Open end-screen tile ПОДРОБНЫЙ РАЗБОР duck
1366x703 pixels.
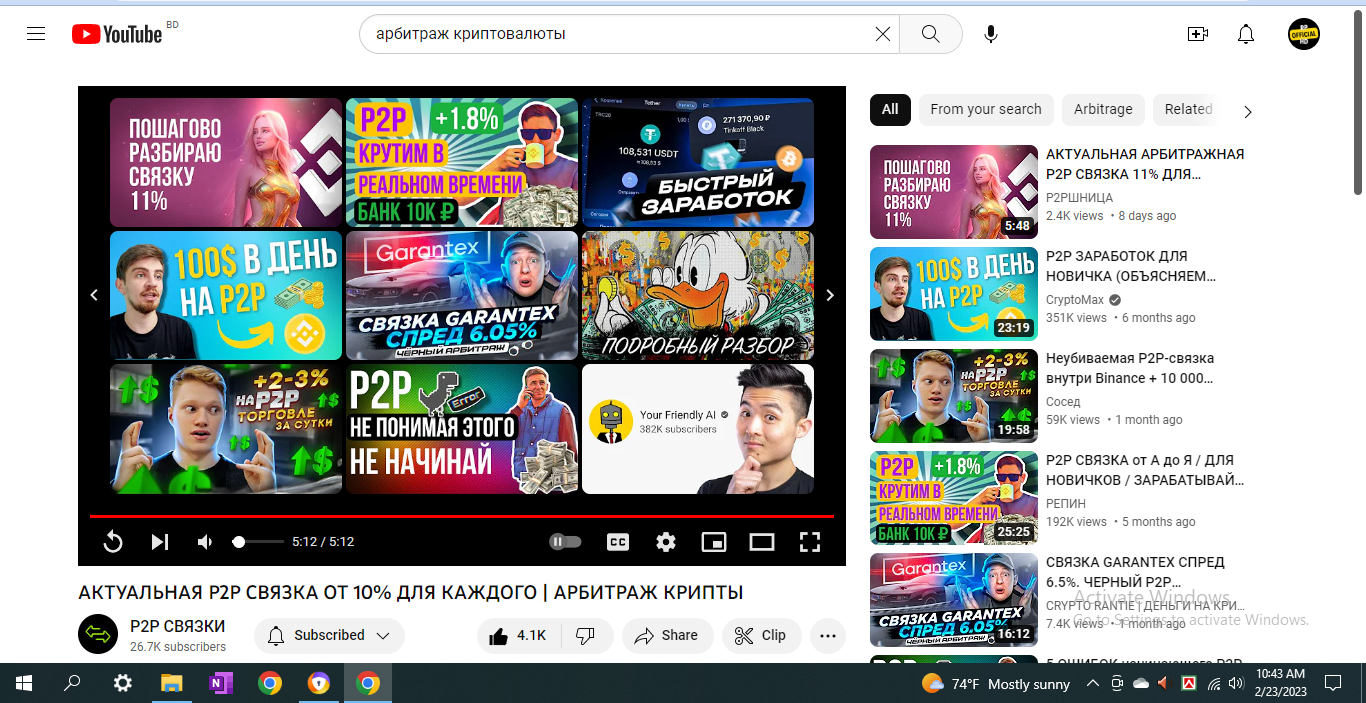click(x=698, y=295)
